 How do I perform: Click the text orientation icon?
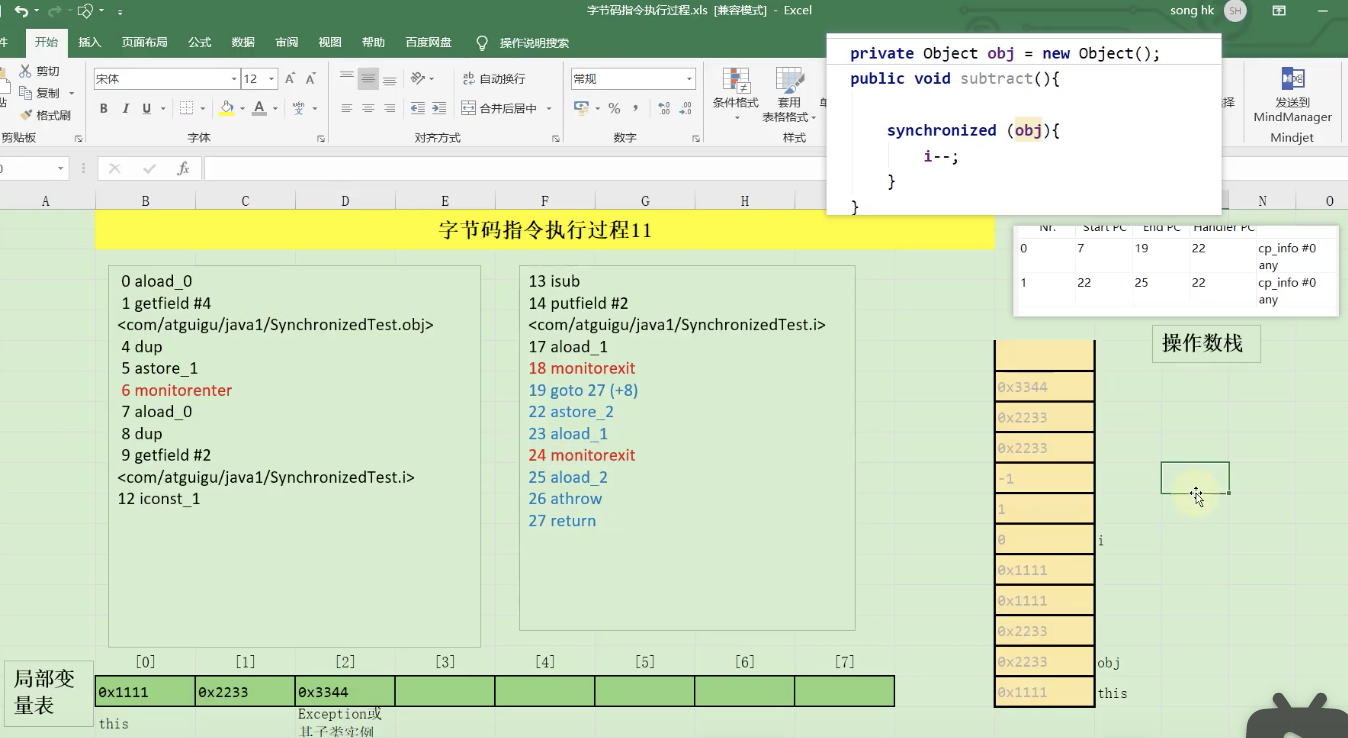tap(418, 79)
